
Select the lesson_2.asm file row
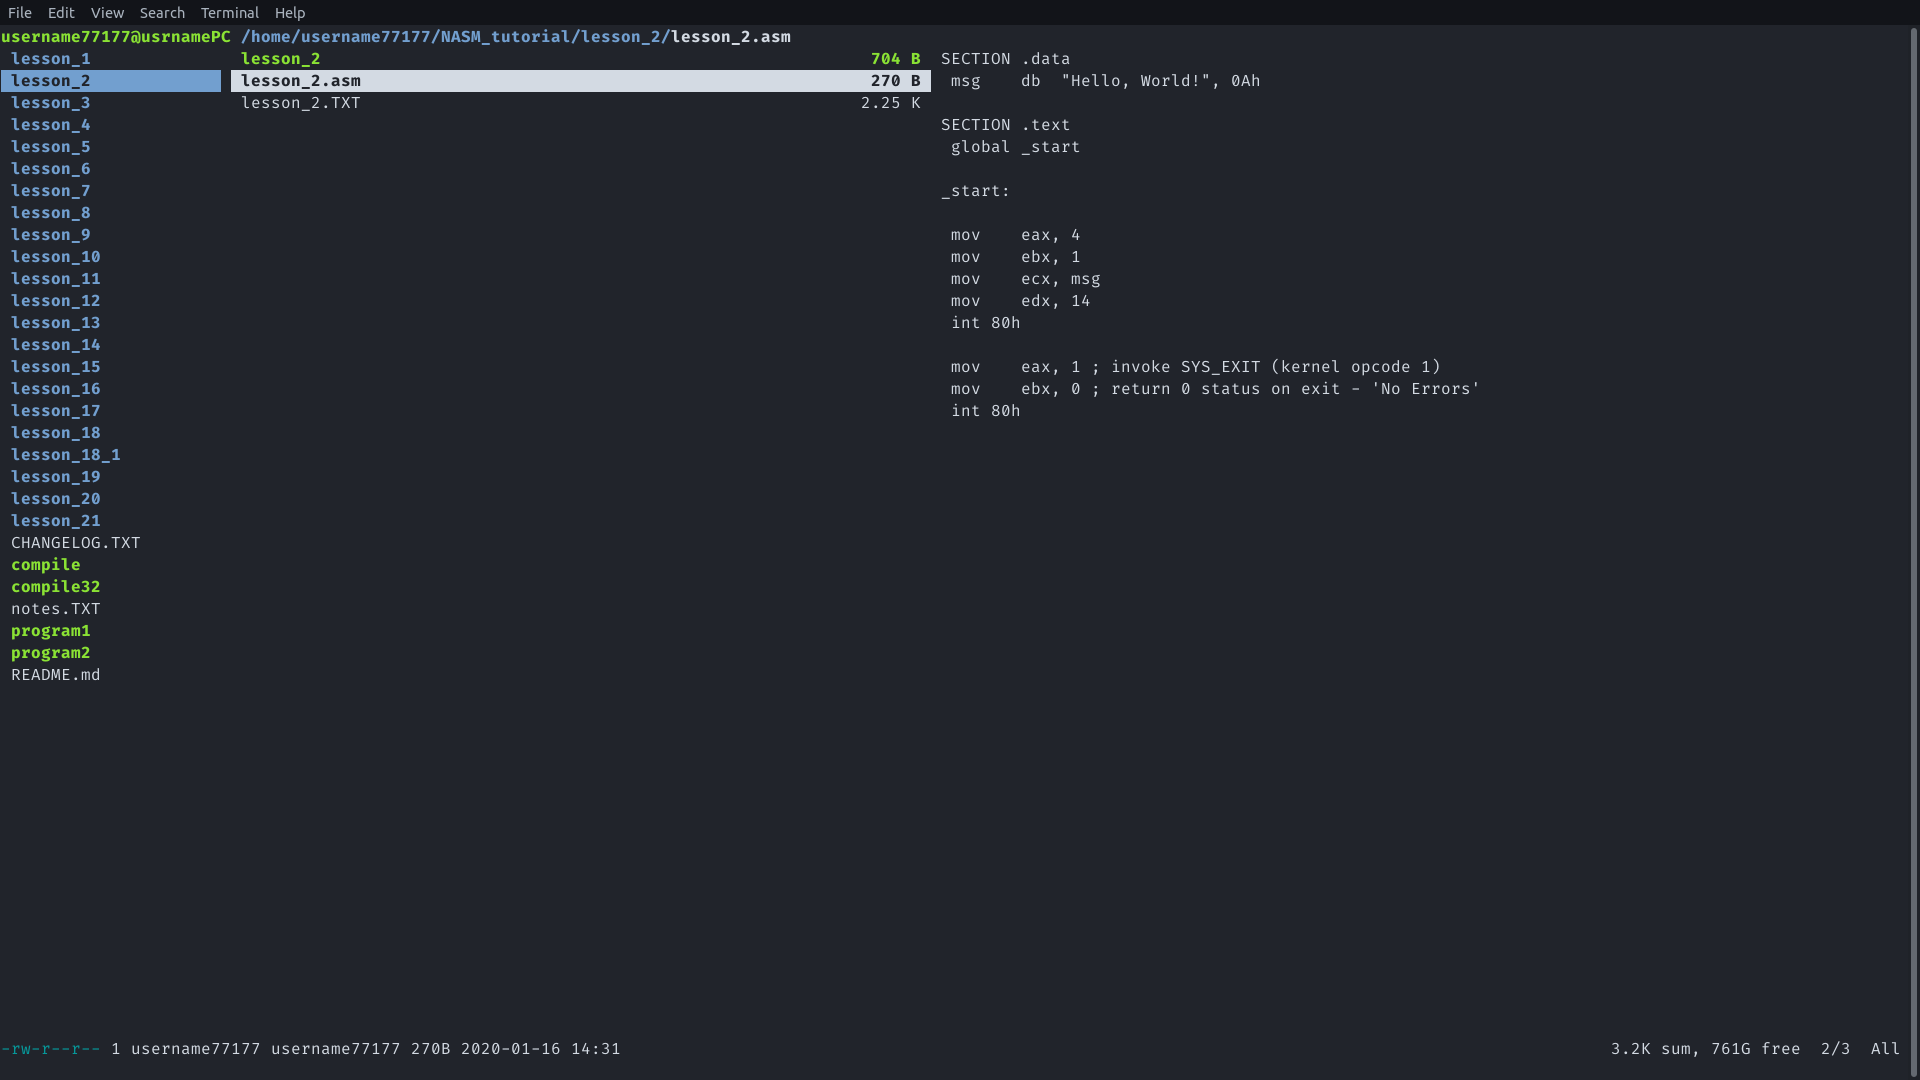pos(581,81)
